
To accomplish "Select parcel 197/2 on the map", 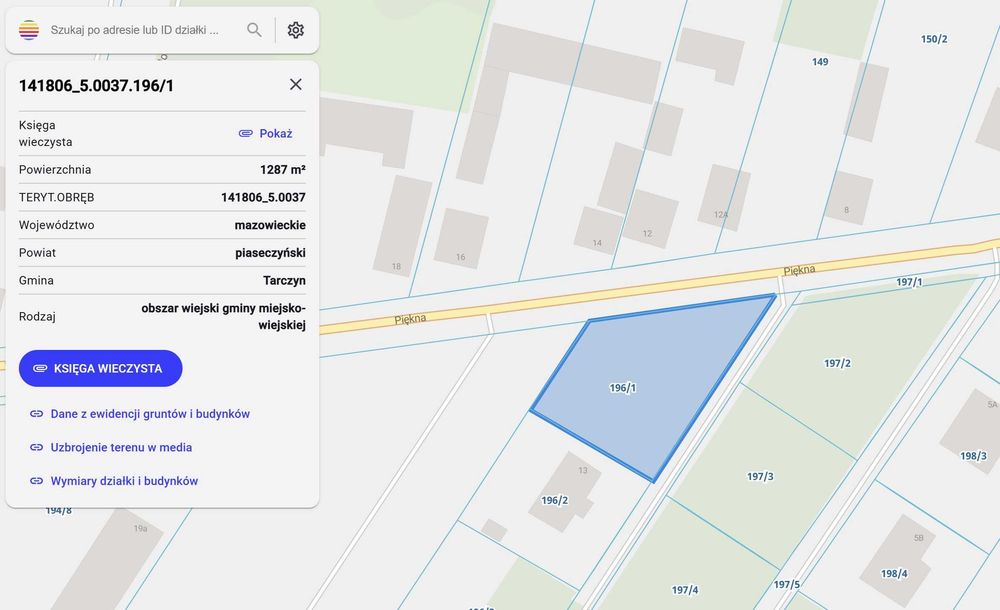I will [x=837, y=363].
